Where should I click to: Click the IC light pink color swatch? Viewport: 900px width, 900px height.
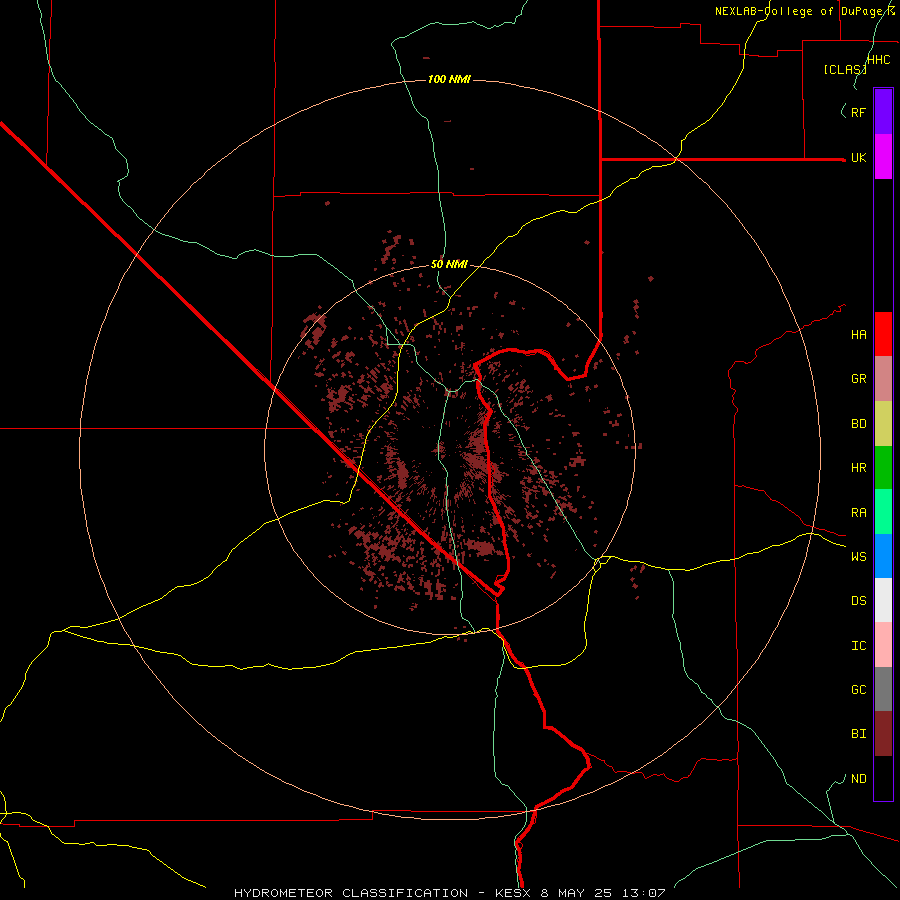pyautogui.click(x=883, y=645)
